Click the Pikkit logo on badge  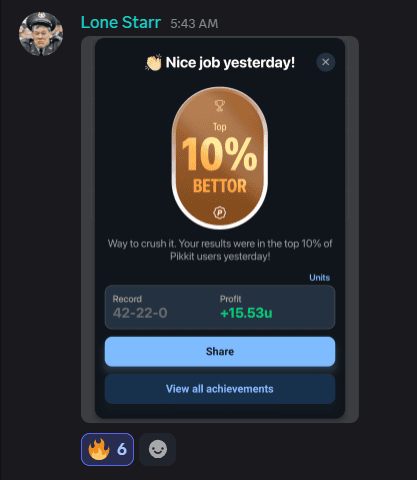coord(220,212)
